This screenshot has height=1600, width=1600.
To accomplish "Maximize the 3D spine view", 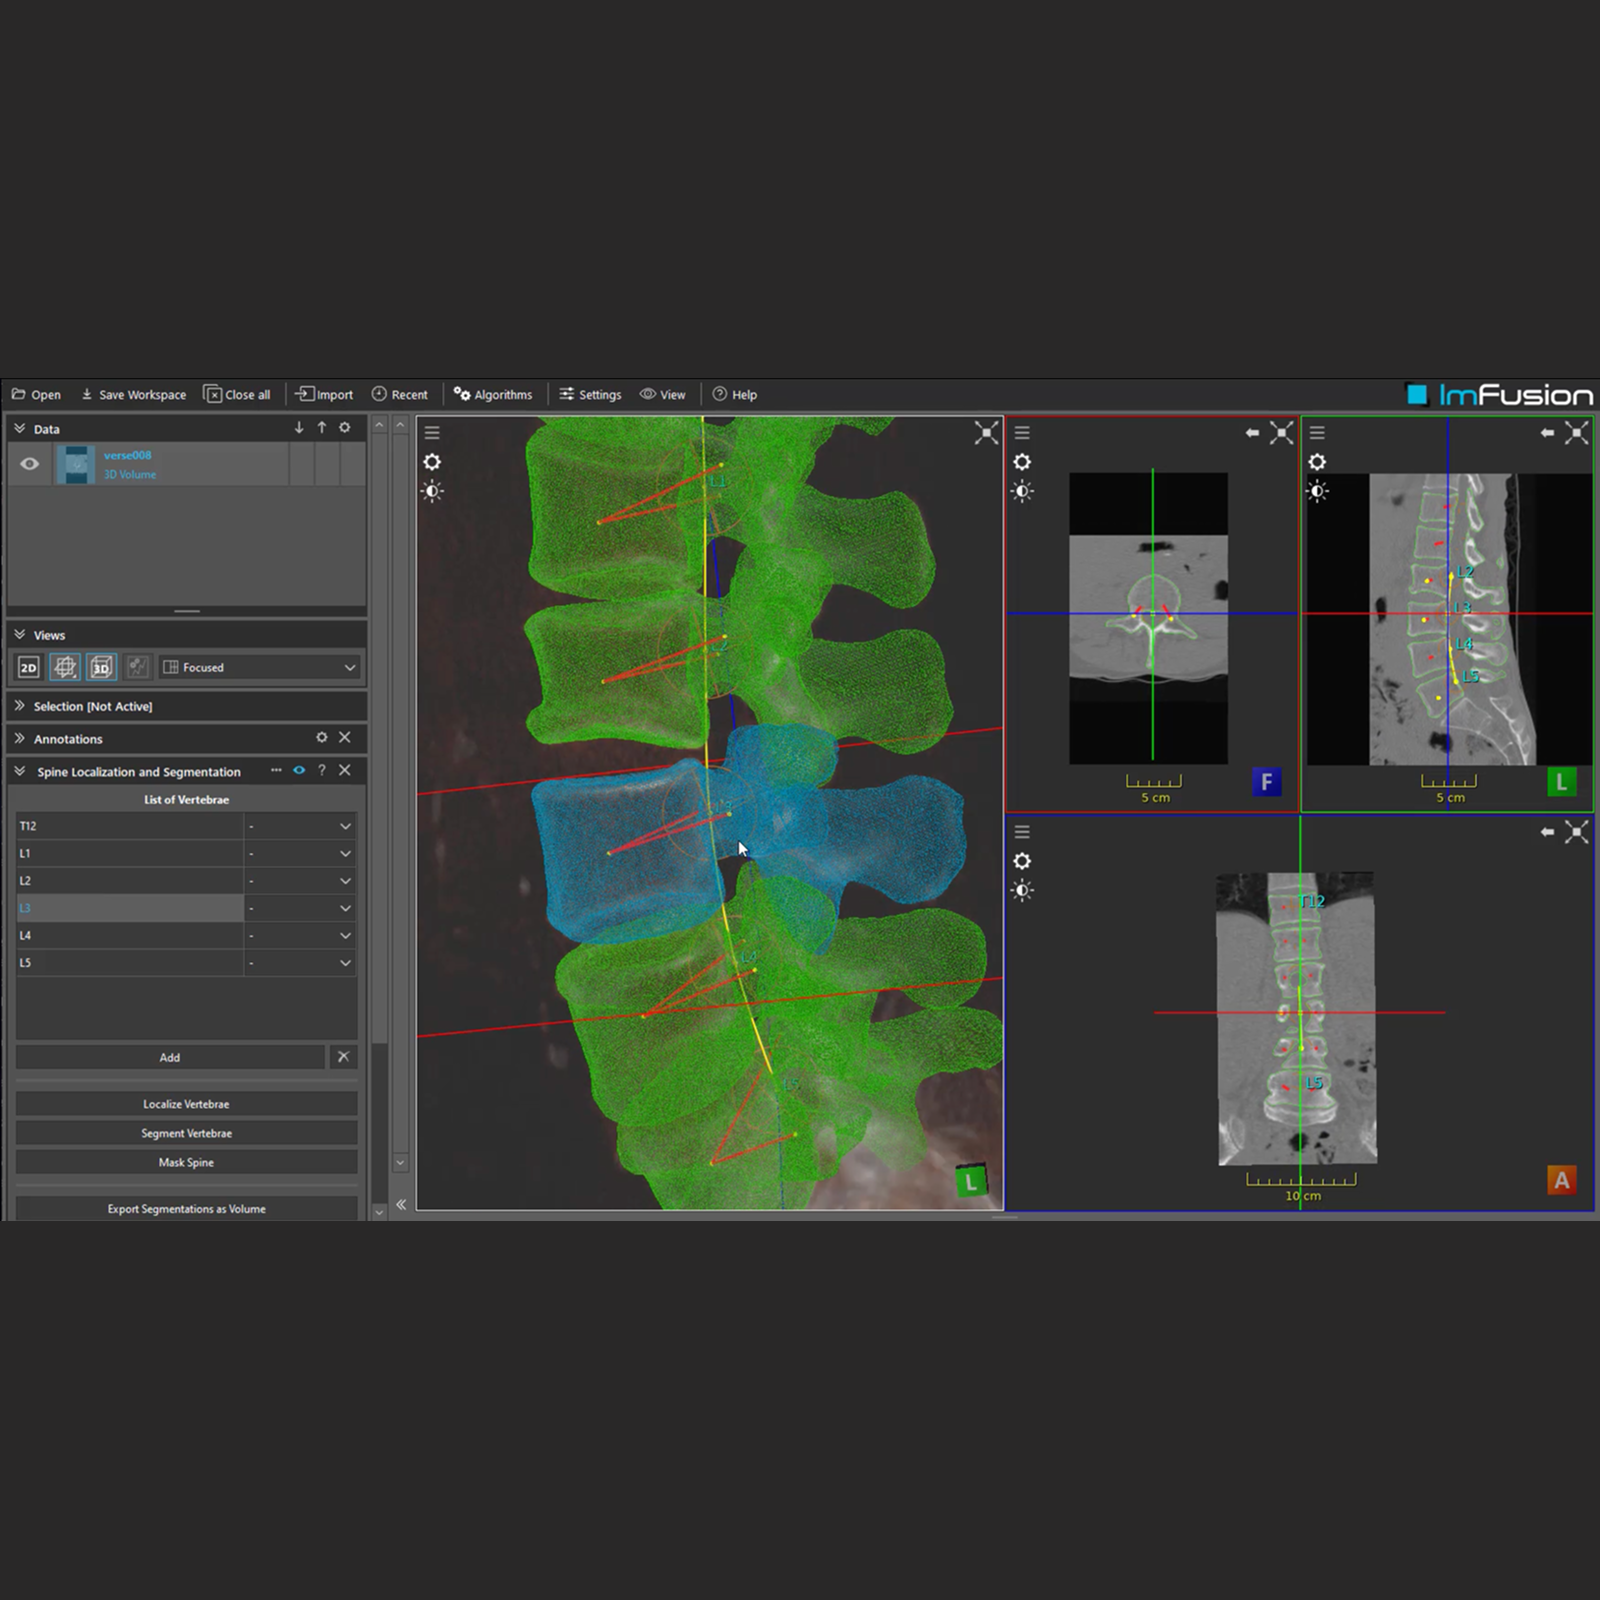I will 986,432.
